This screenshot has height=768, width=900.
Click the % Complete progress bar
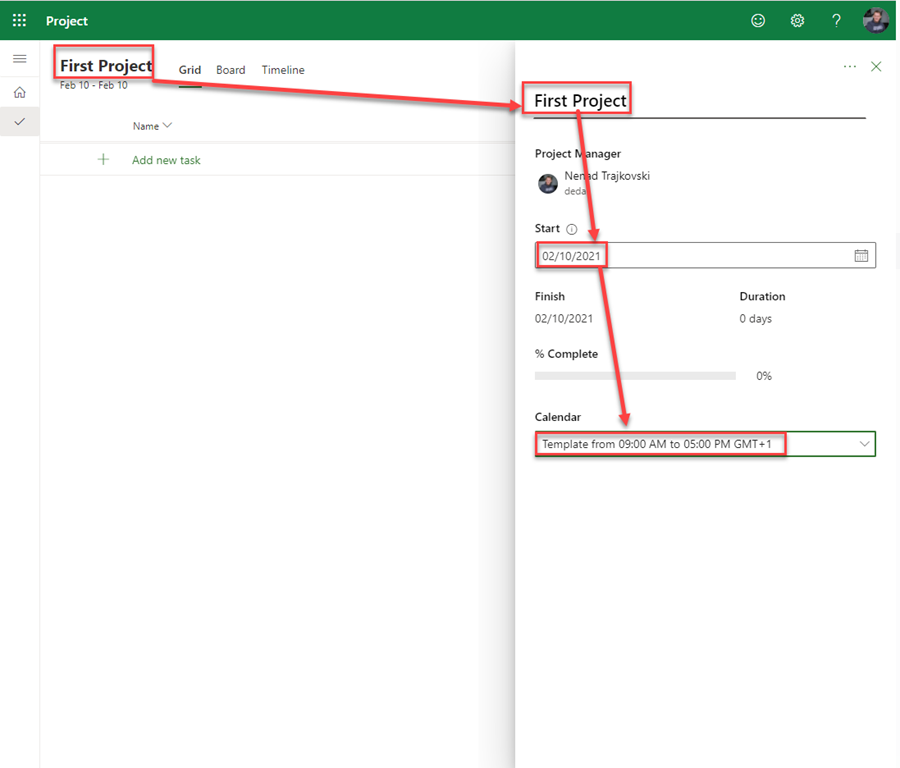pyautogui.click(x=635, y=376)
